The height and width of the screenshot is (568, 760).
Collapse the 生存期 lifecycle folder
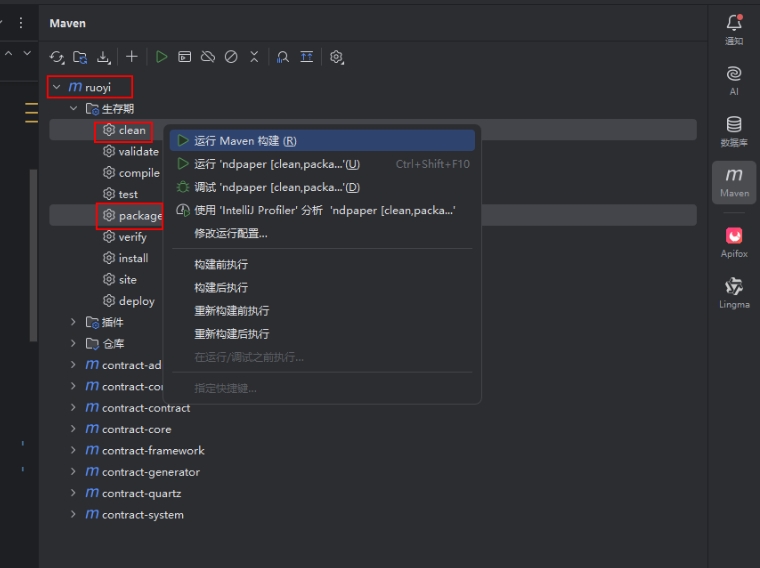point(73,109)
